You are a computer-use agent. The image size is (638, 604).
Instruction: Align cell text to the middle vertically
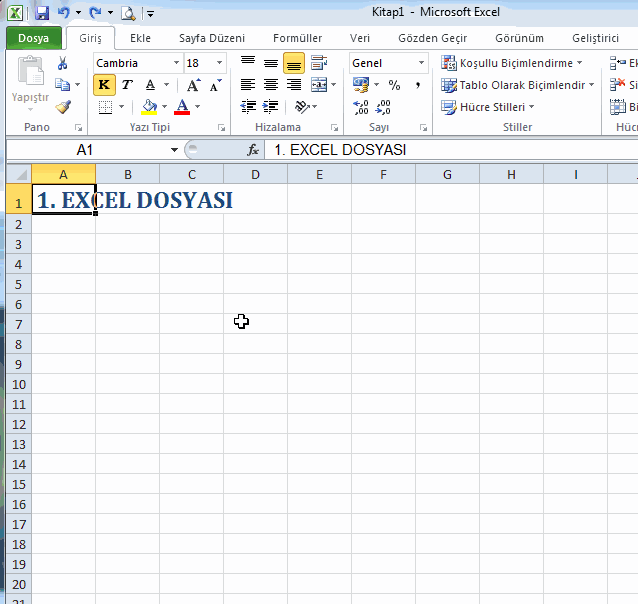pyautogui.click(x=271, y=63)
